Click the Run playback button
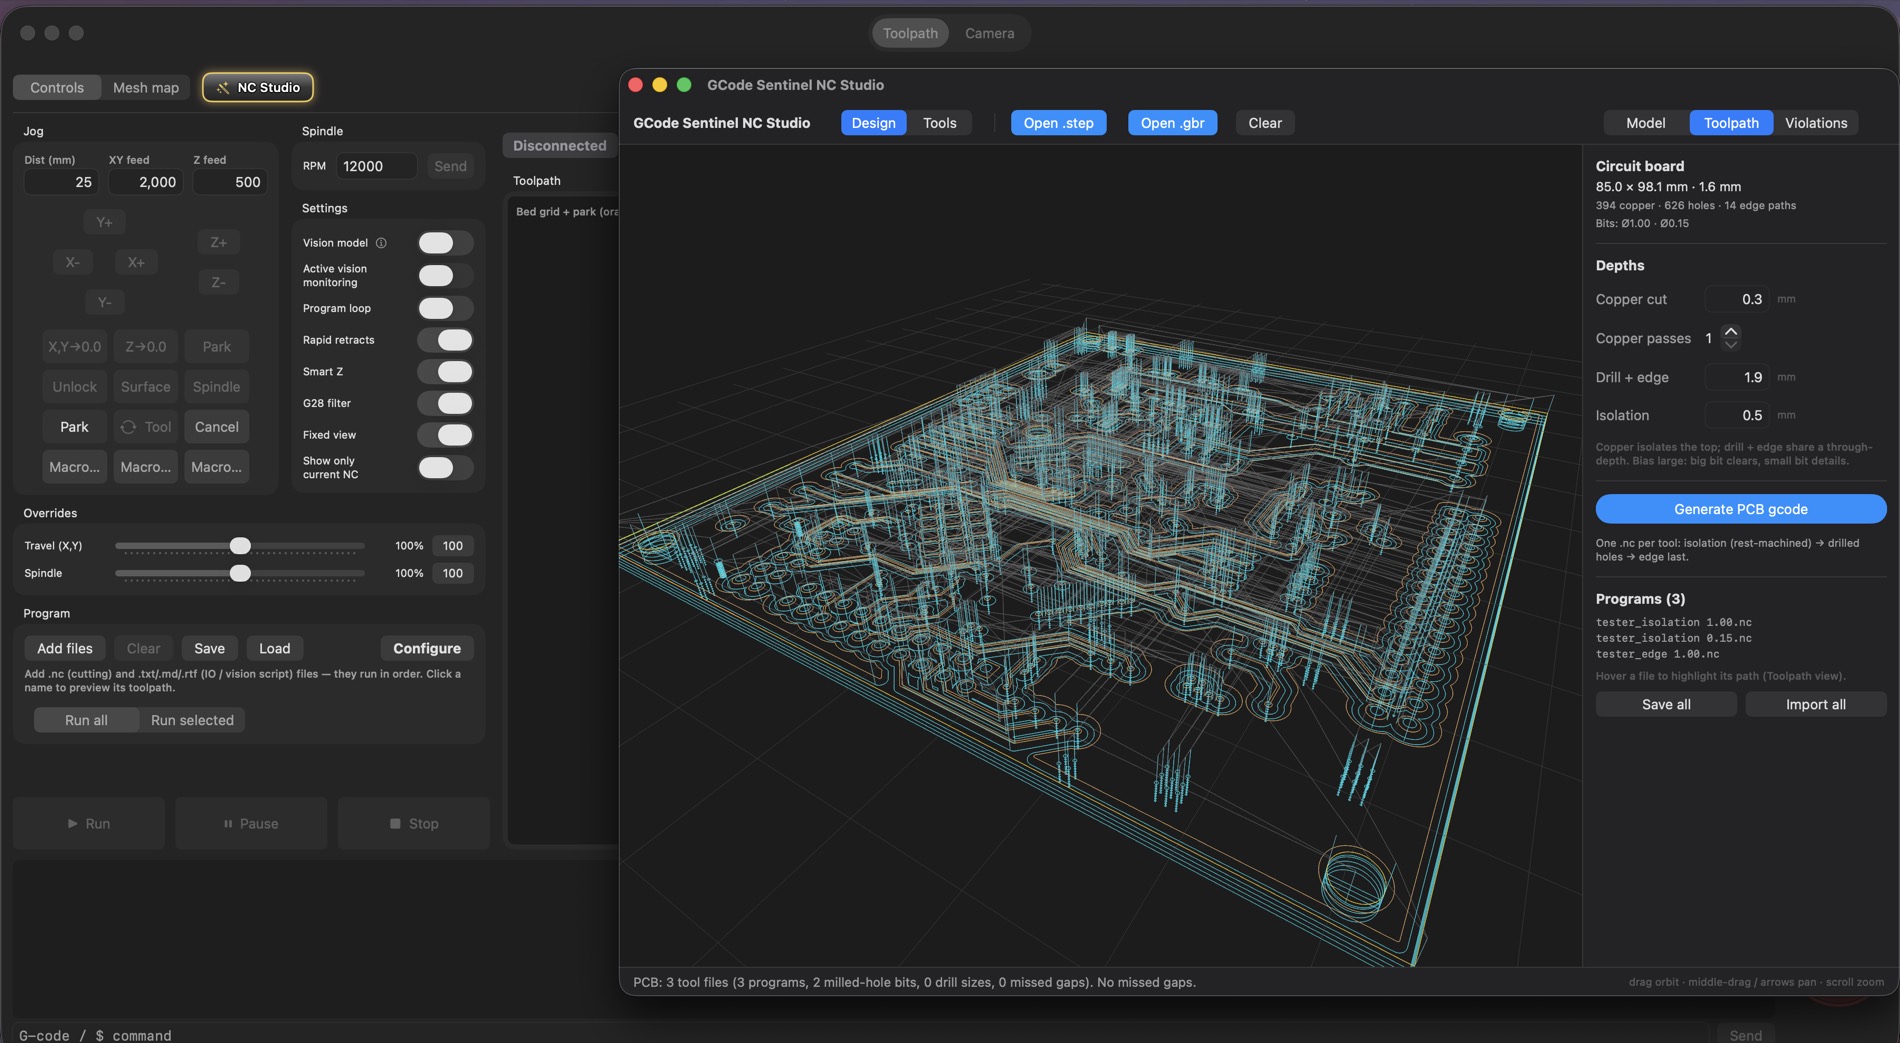This screenshot has height=1043, width=1900. (89, 824)
